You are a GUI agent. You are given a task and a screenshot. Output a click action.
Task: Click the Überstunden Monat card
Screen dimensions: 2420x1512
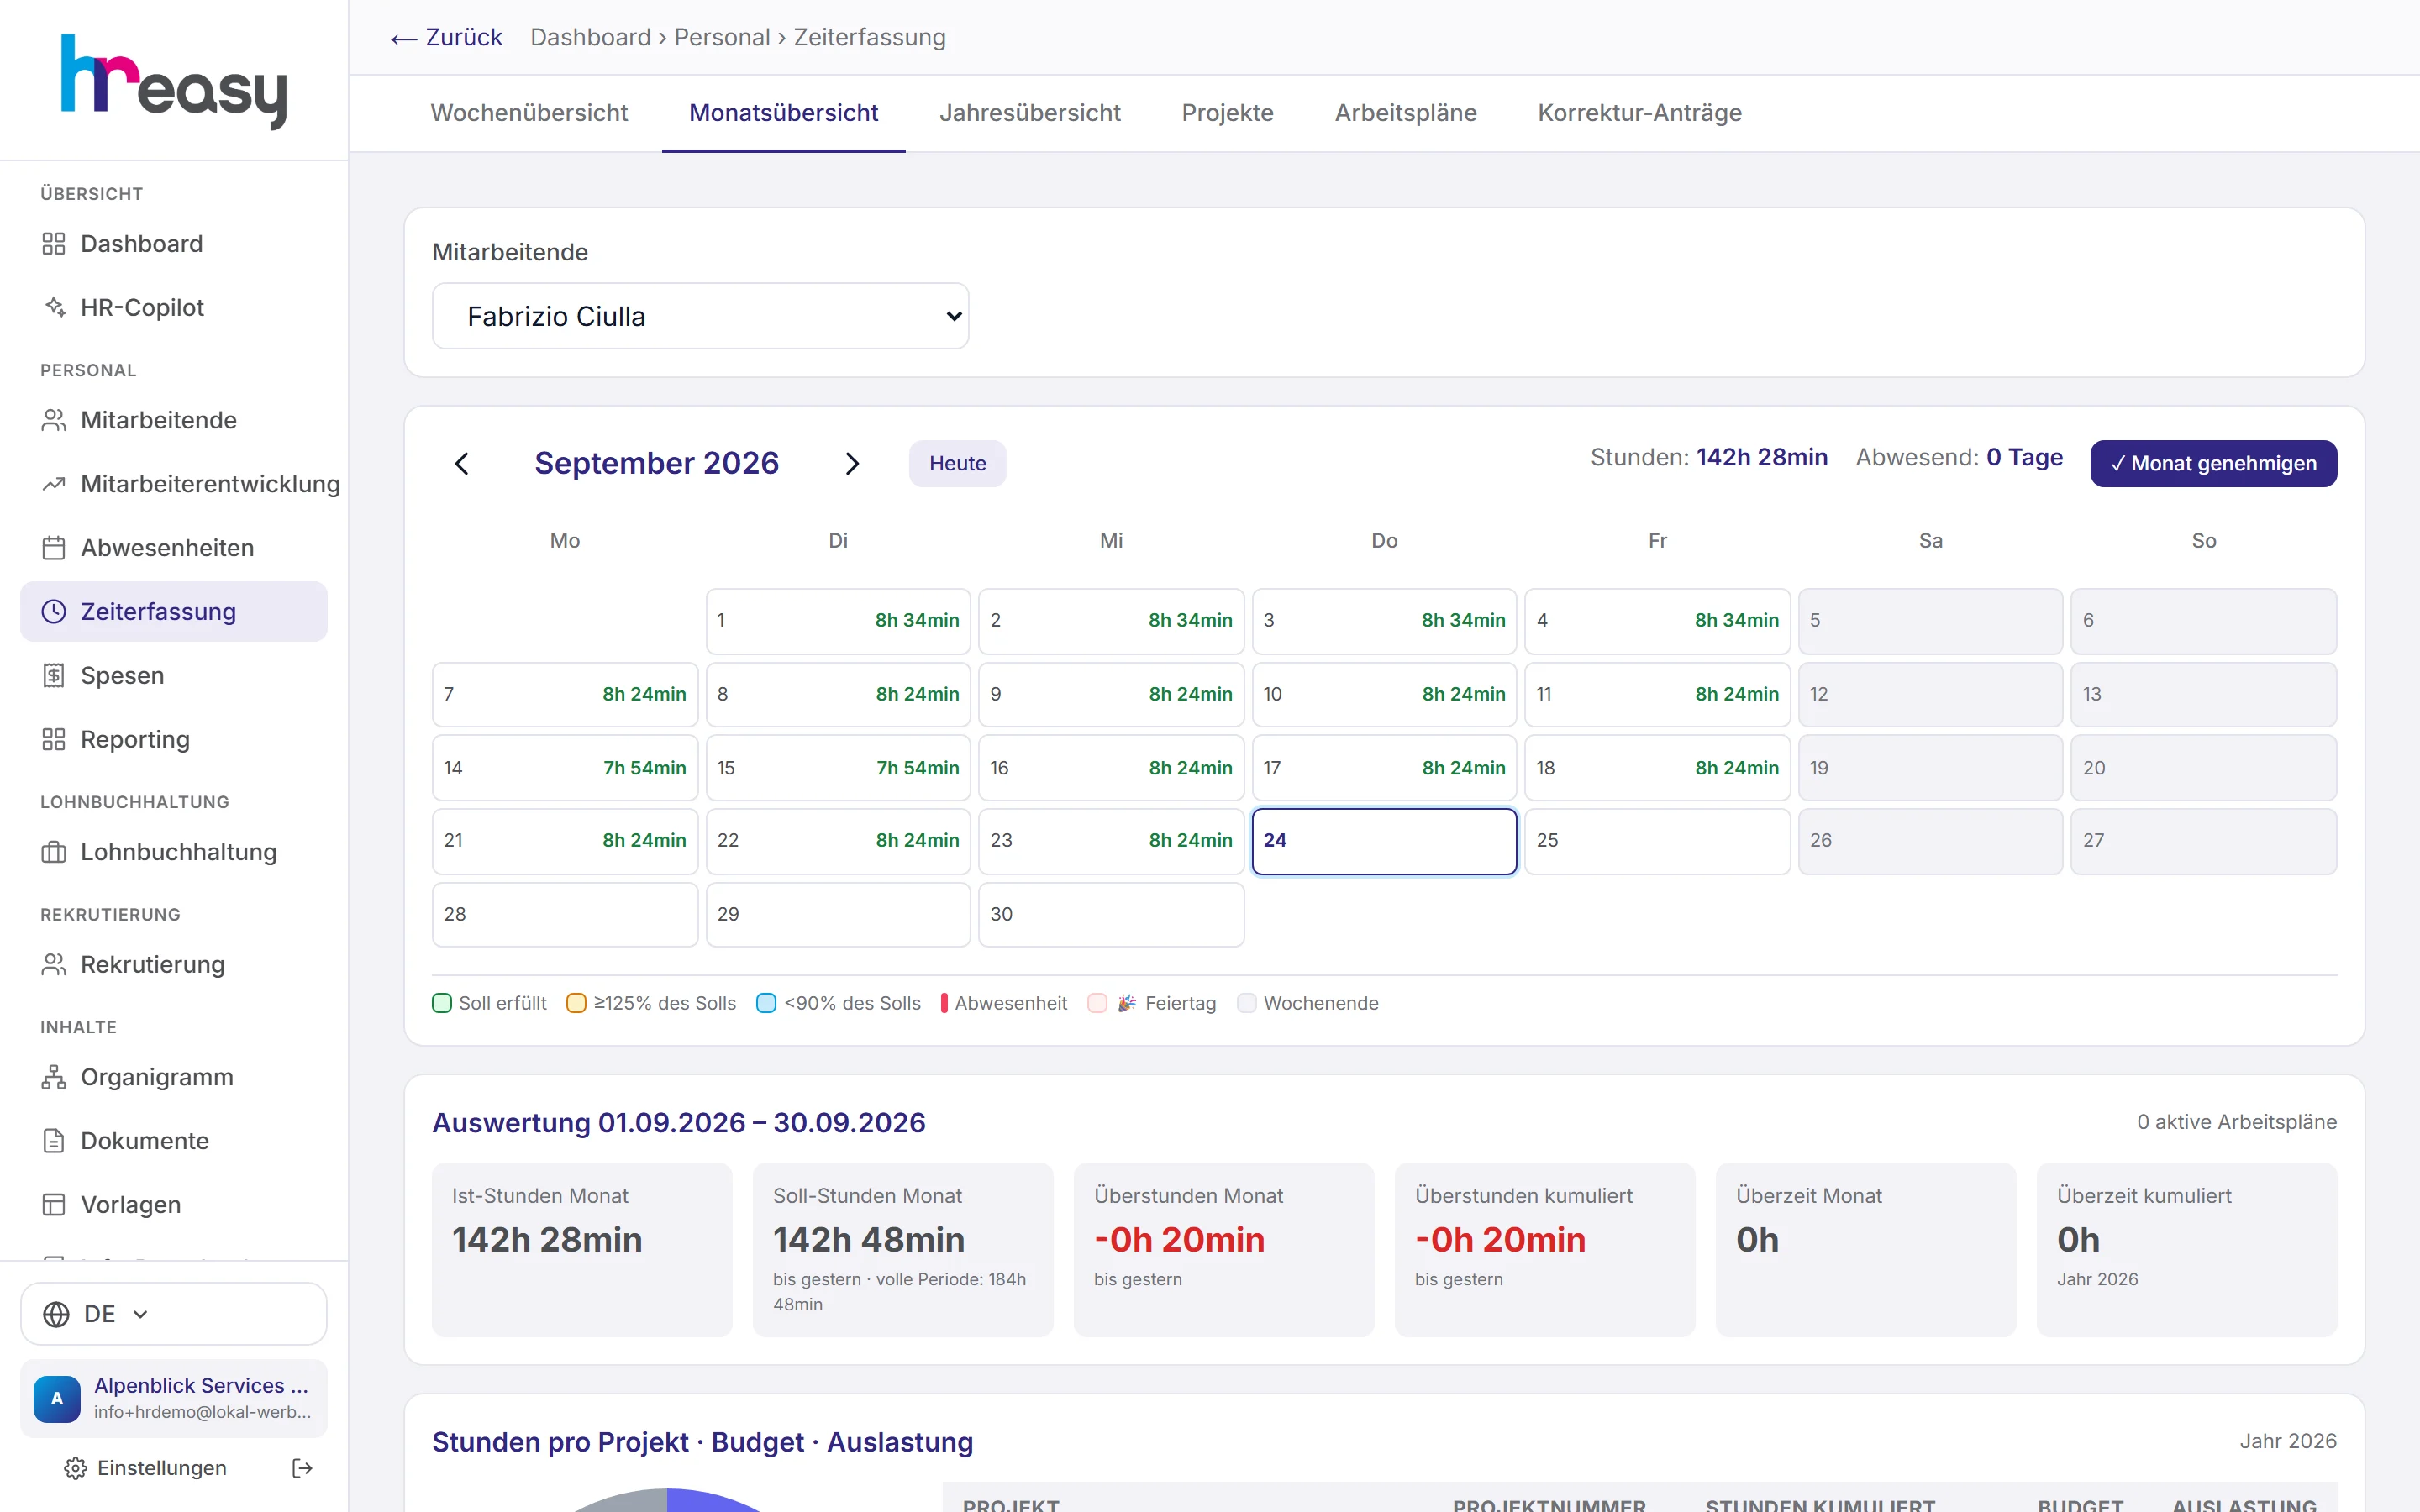(1224, 1249)
